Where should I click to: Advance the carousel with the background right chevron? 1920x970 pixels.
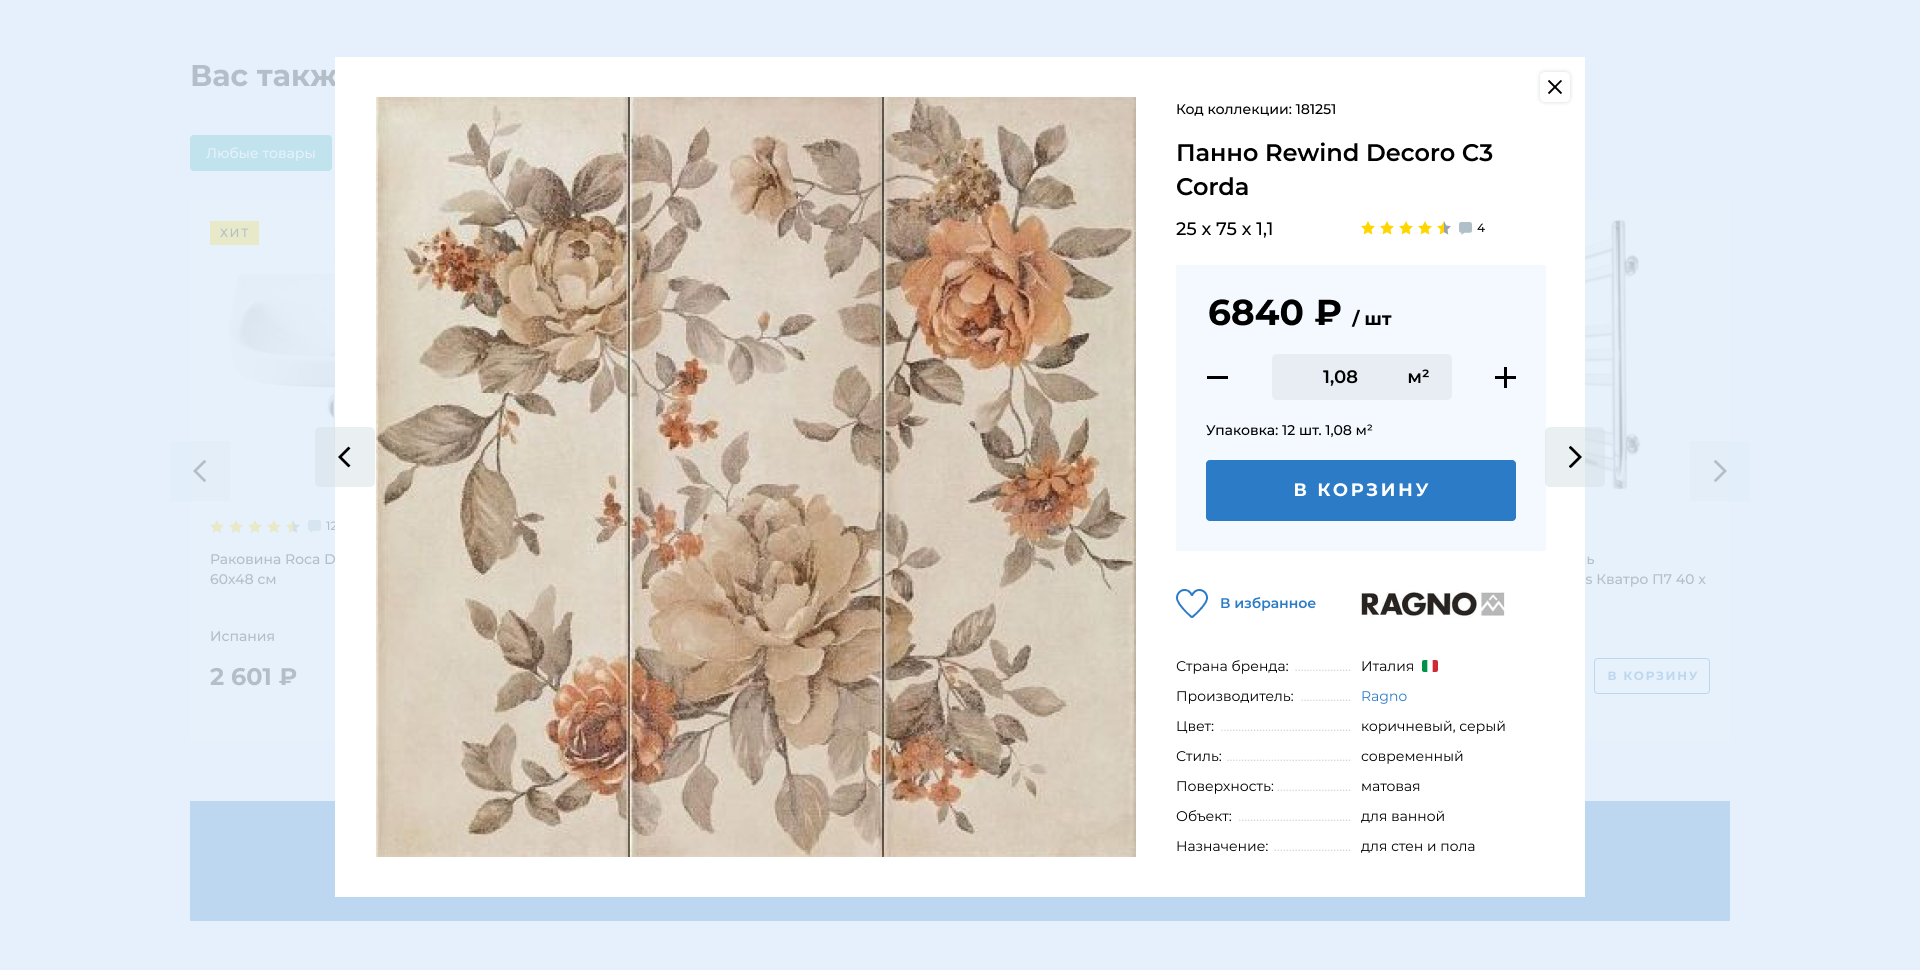point(1720,470)
